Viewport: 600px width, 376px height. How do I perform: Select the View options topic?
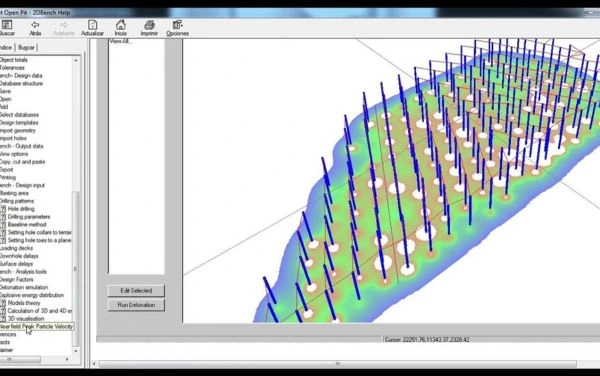[14, 154]
